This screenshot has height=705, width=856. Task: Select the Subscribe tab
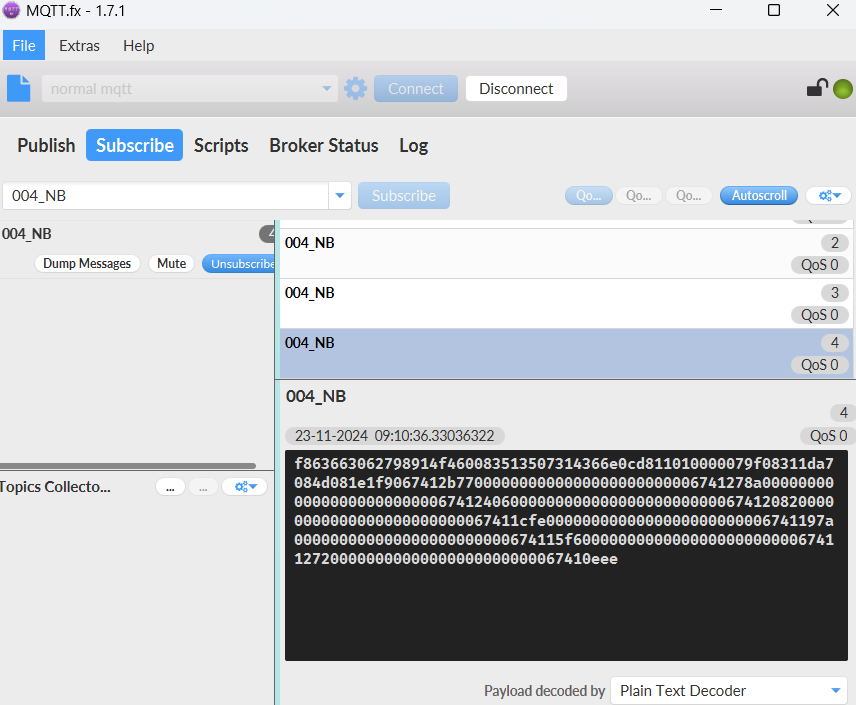point(134,145)
